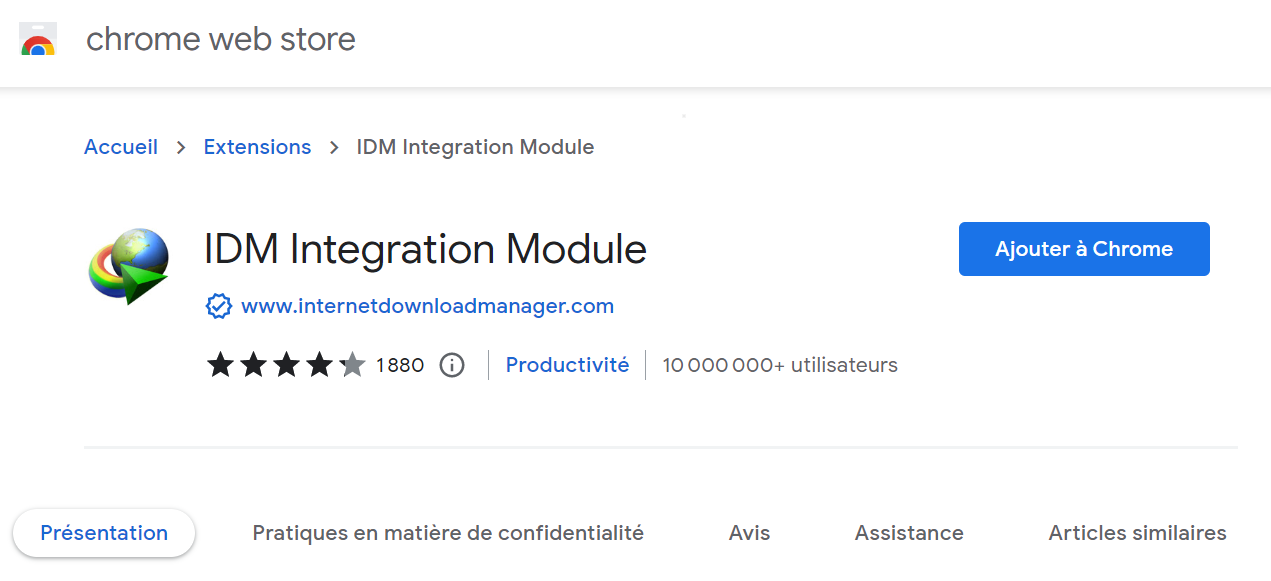Screen dimensions: 1271x581
Task: Click the 1880 ratings count
Action: pyautogui.click(x=400, y=365)
